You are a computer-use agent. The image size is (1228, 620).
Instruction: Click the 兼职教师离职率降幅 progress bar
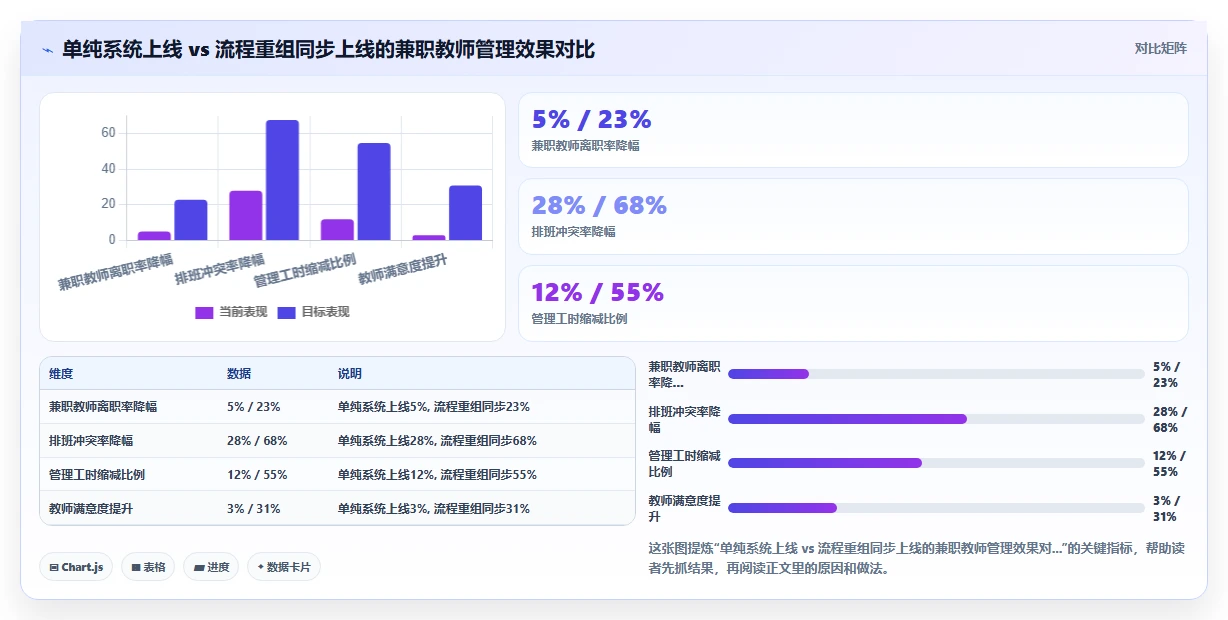(x=936, y=374)
